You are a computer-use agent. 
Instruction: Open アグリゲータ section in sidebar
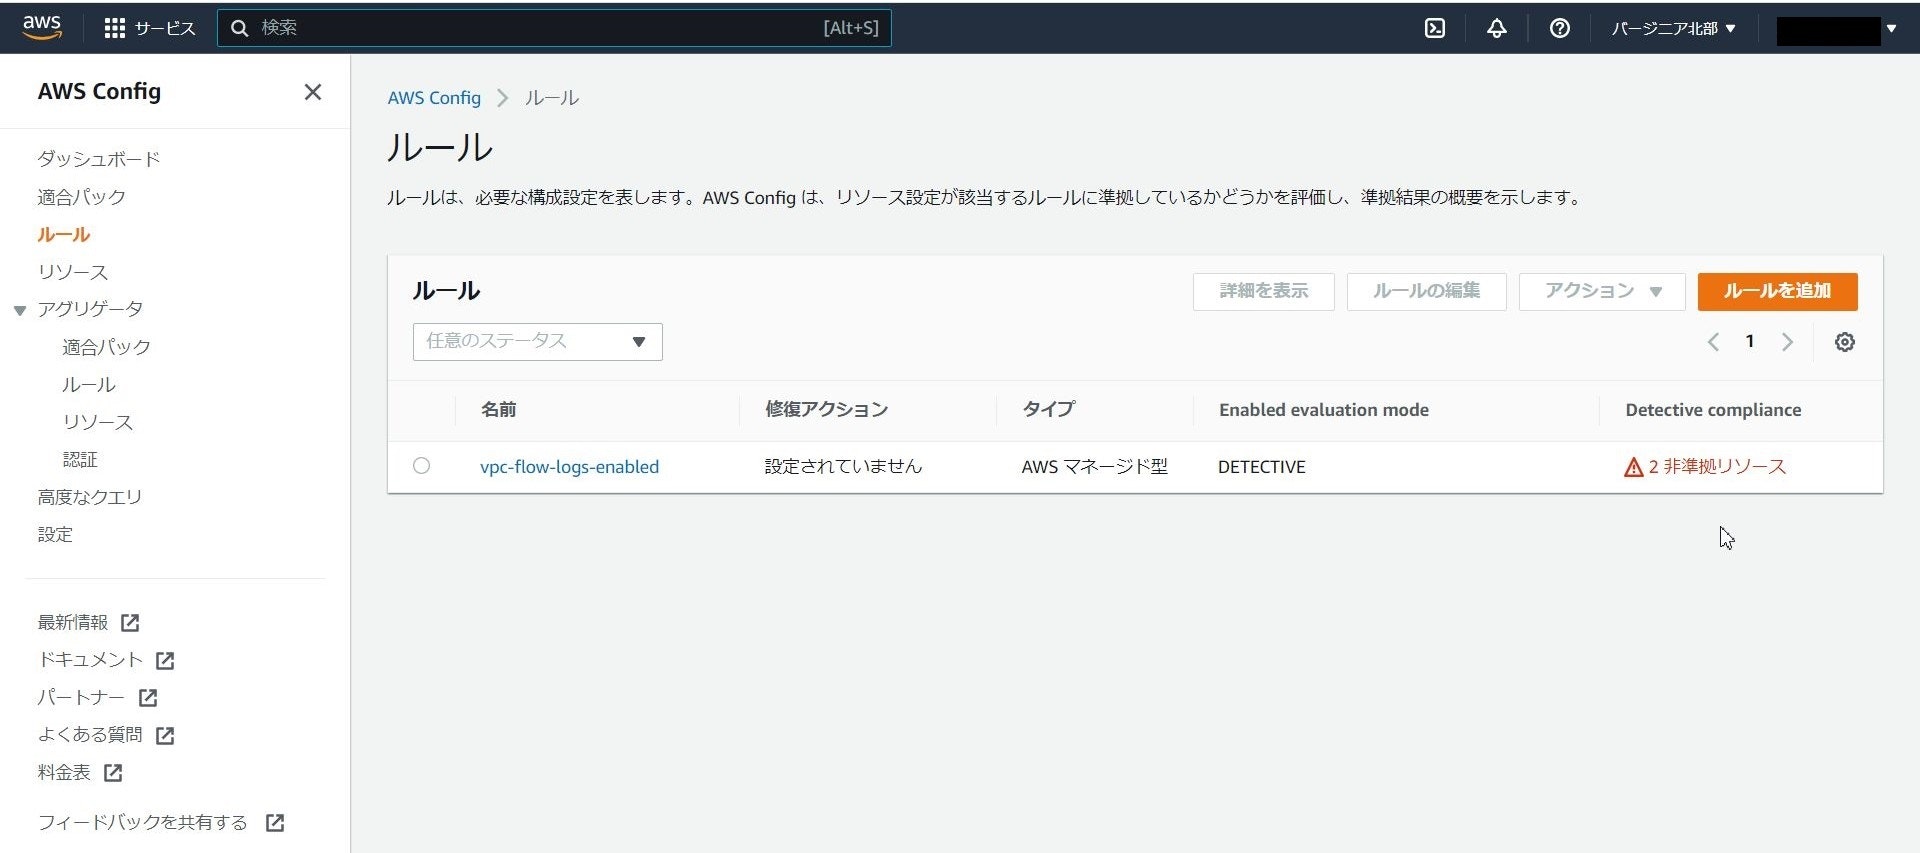pyautogui.click(x=90, y=309)
